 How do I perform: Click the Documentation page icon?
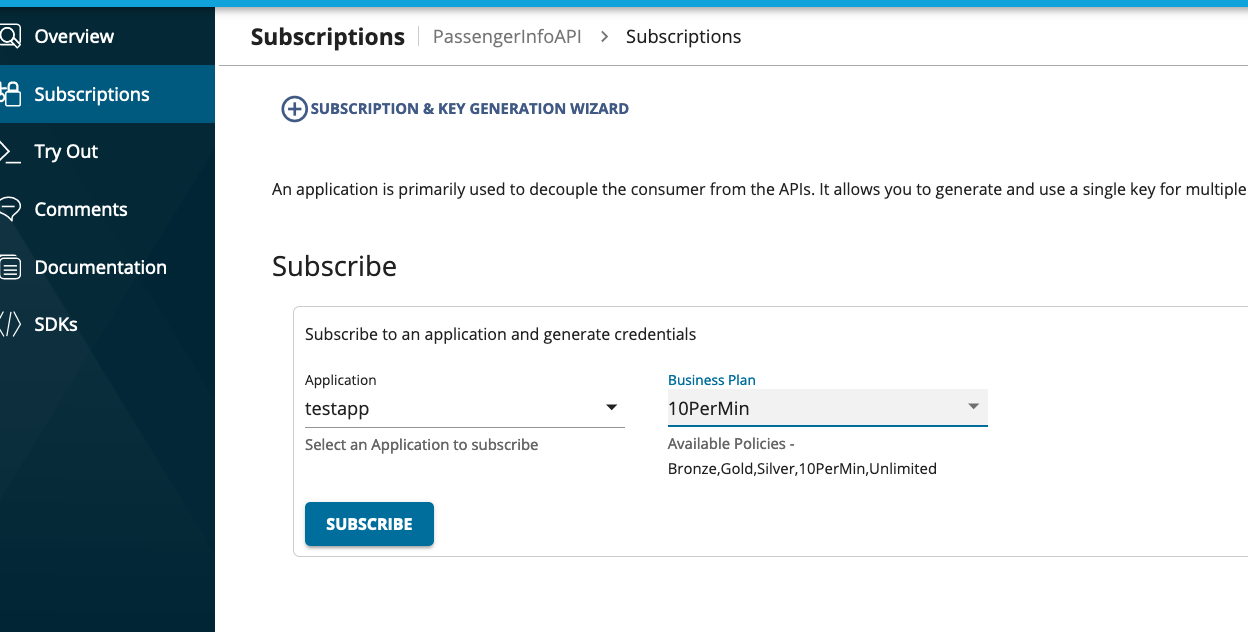pyautogui.click(x=10, y=267)
